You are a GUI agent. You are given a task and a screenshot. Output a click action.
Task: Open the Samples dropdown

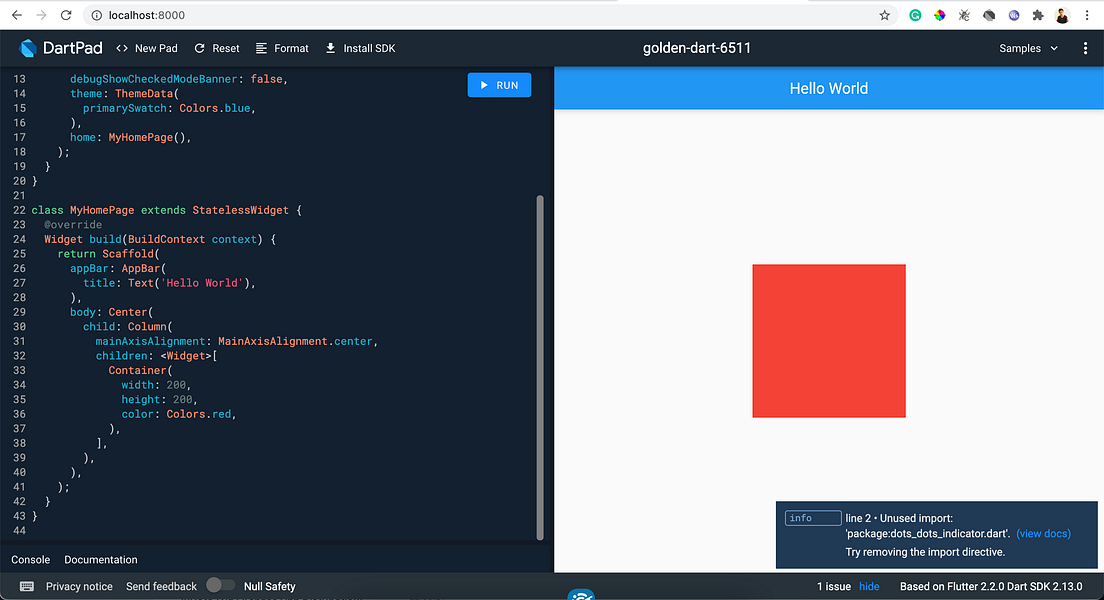pyautogui.click(x=1026, y=47)
